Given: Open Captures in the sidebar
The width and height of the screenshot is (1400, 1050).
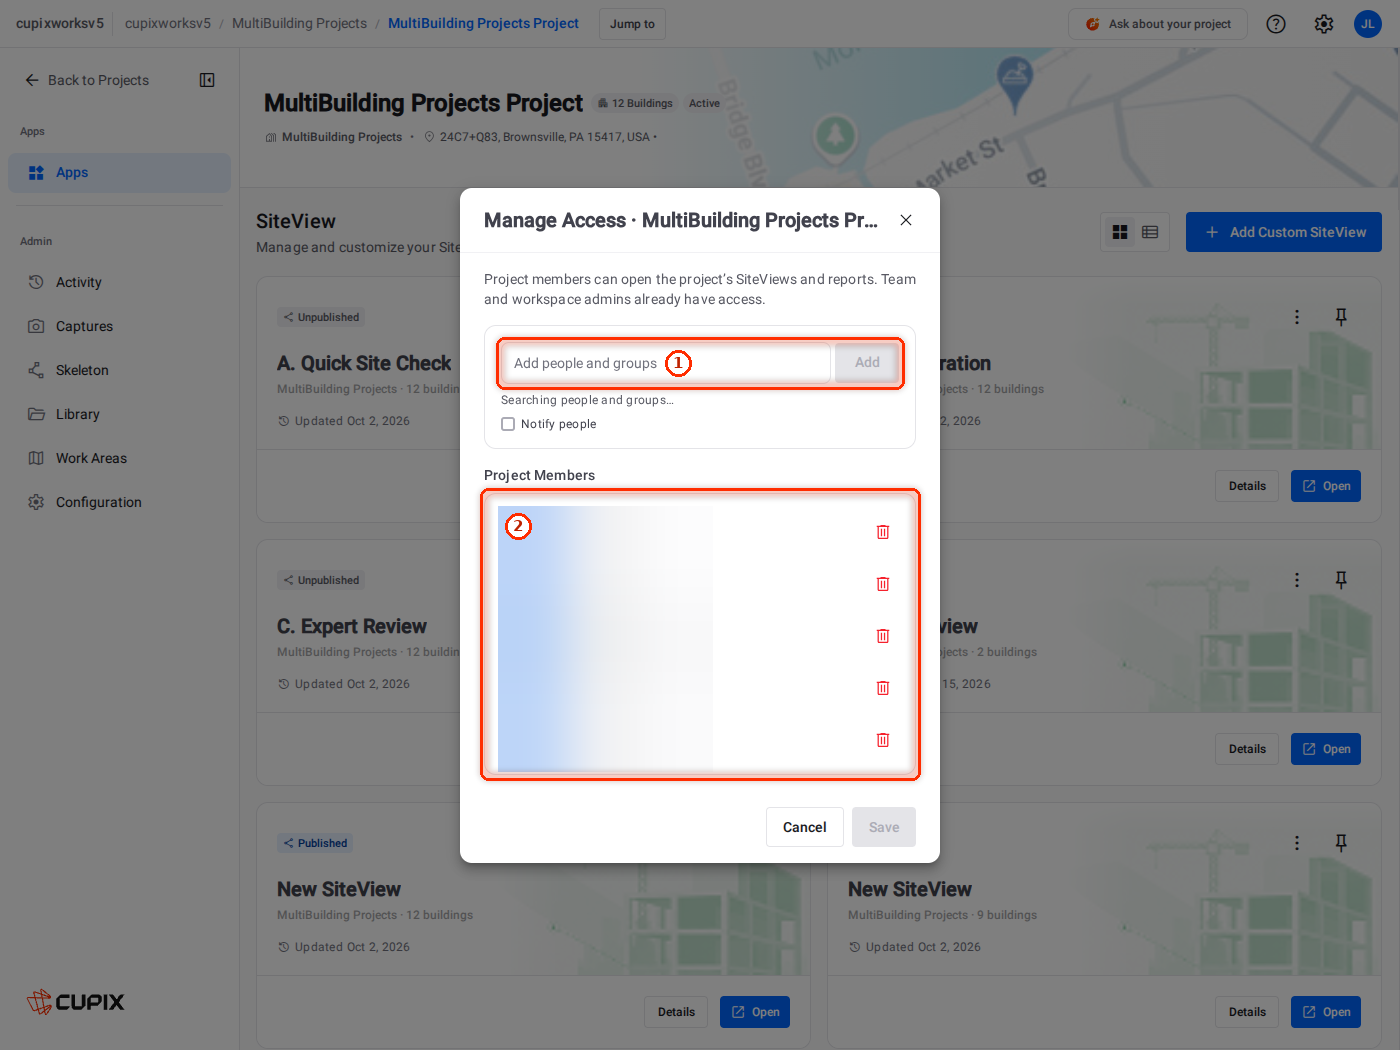Looking at the screenshot, I should (x=119, y=326).
